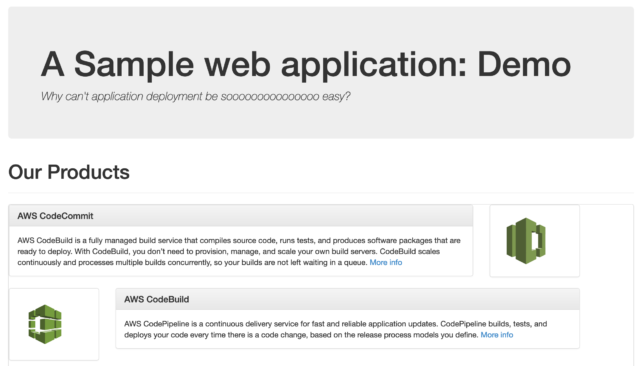Screen dimensions: 640x366
Task: Open More info link in AWS CodeBuild panel
Action: click(497, 335)
